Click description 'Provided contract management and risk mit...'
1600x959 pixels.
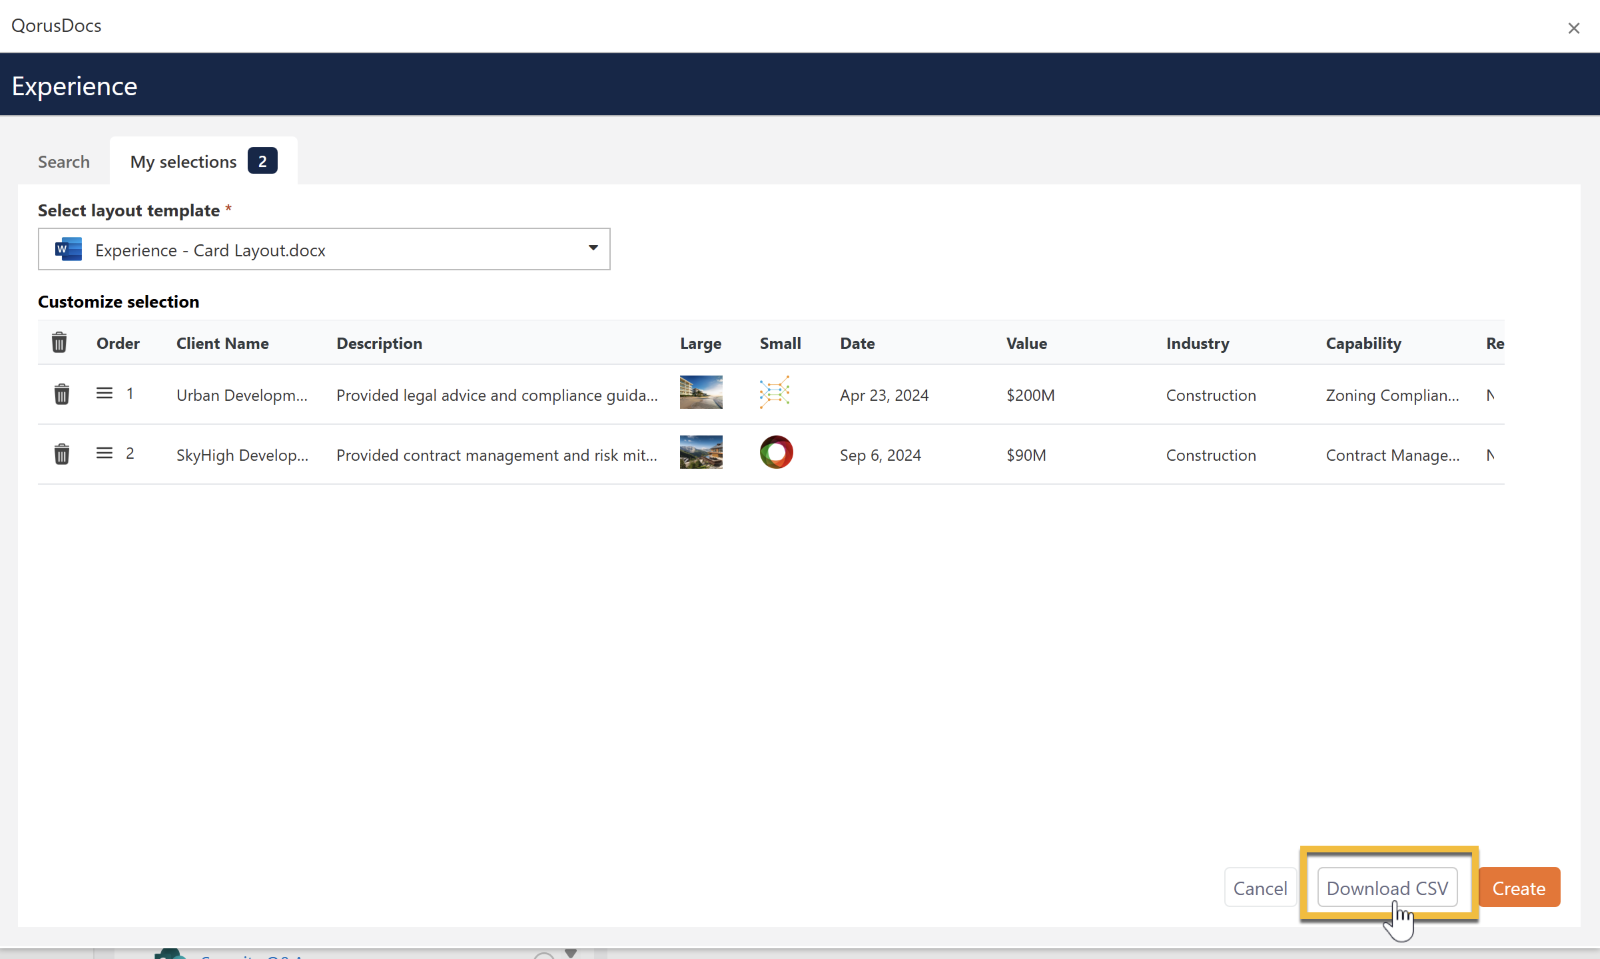(x=497, y=455)
